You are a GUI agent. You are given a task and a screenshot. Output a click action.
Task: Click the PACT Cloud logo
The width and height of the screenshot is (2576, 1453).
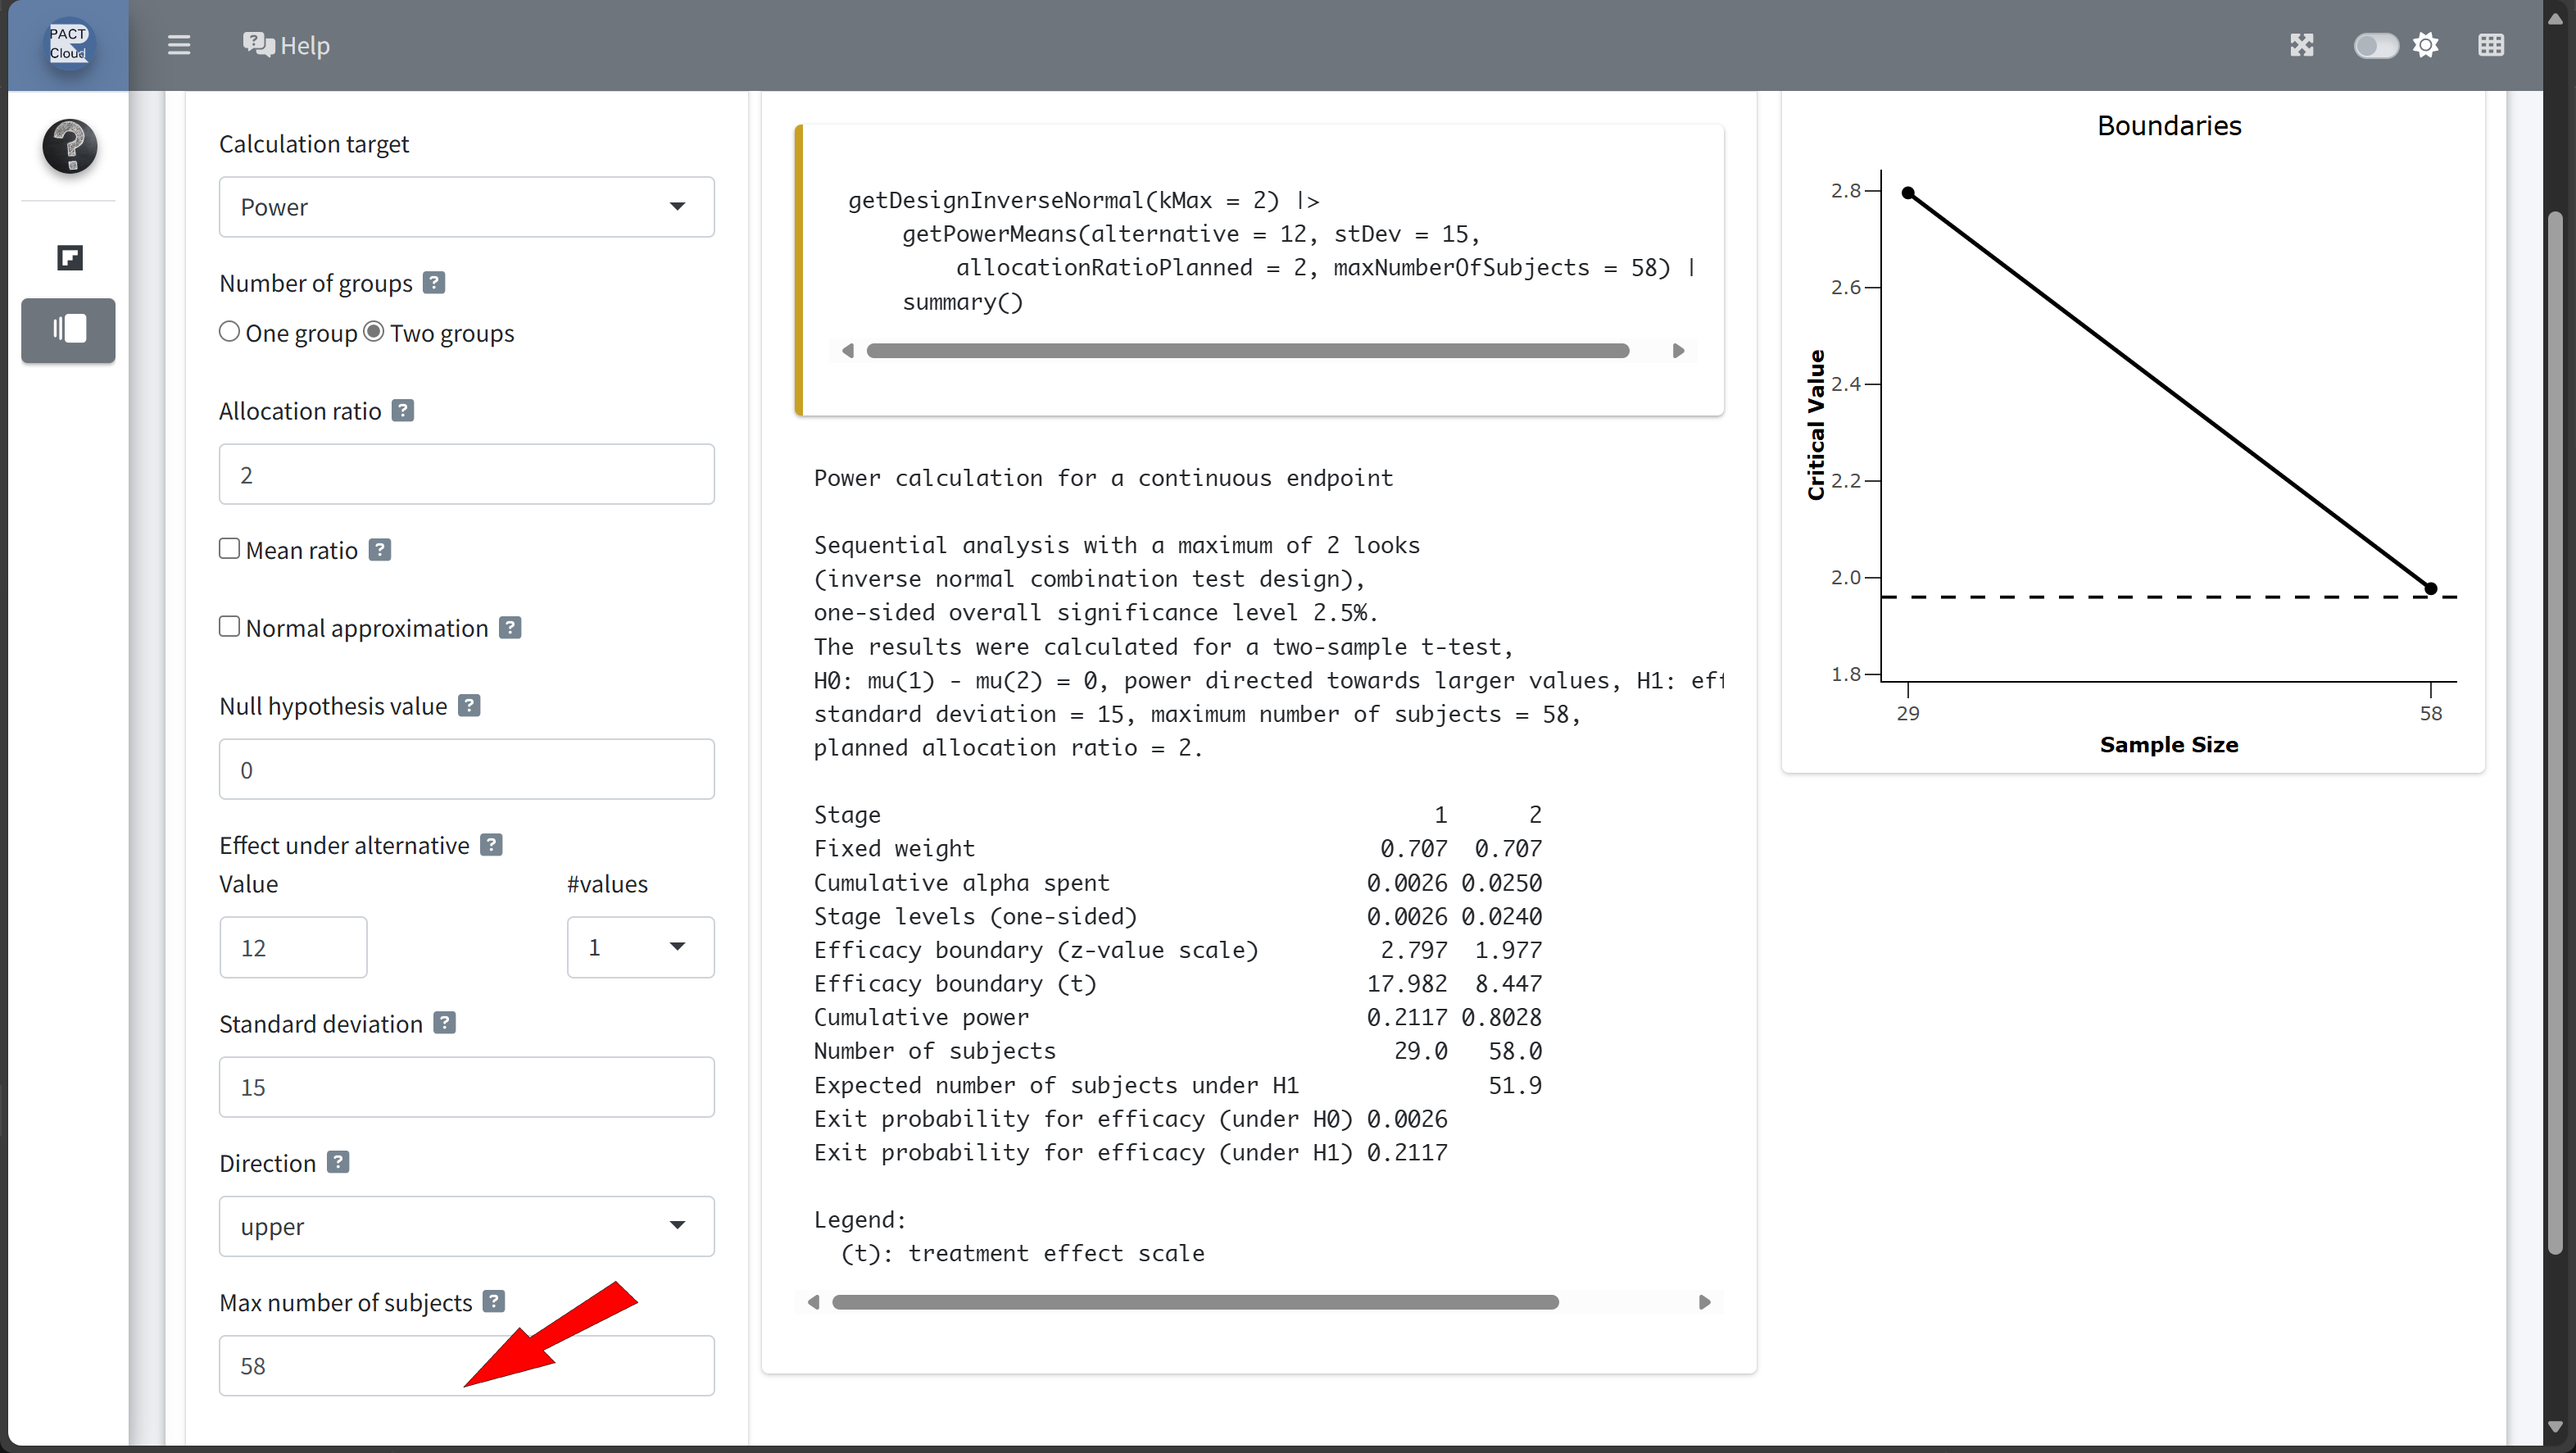point(68,44)
